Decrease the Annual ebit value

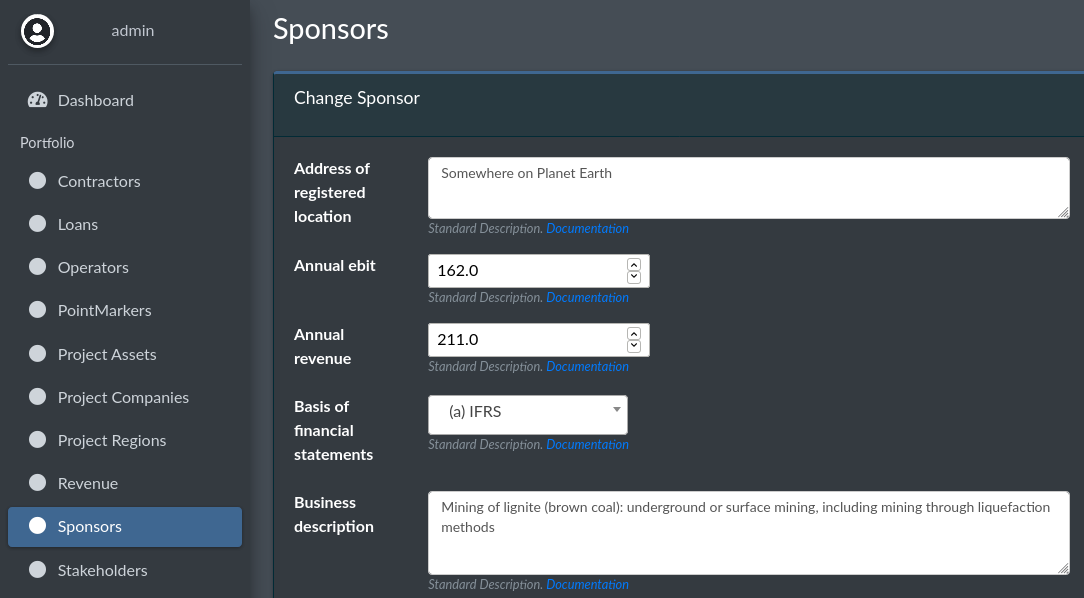click(x=634, y=277)
